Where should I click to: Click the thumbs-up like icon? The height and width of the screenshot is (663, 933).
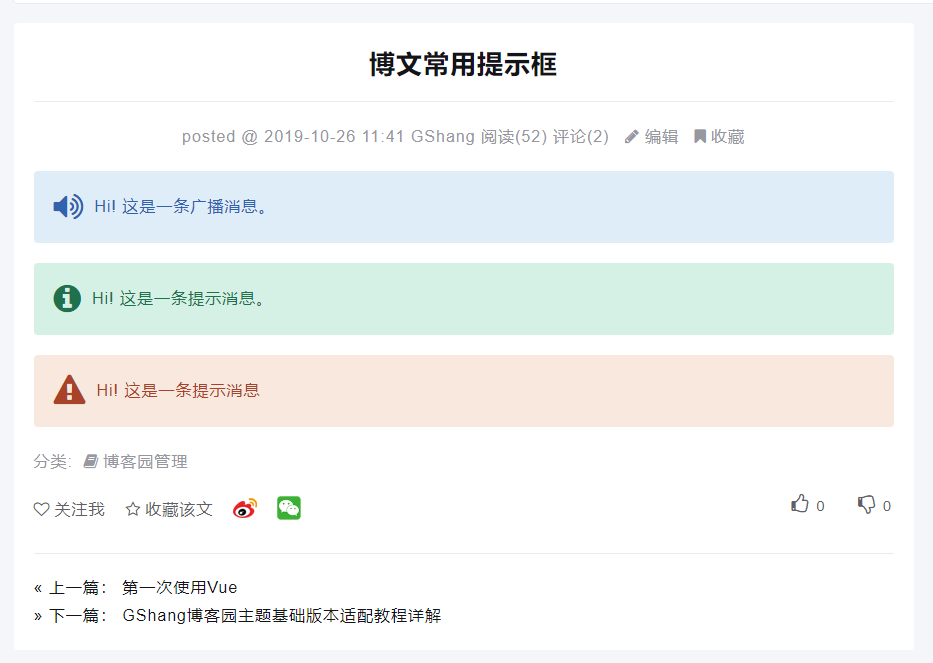(x=800, y=504)
